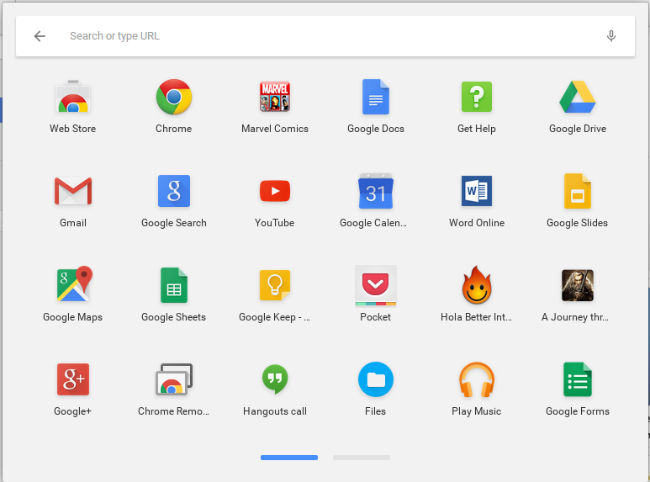Launch Chrome Remote Desktop
Screen dimensions: 650x482
174,379
